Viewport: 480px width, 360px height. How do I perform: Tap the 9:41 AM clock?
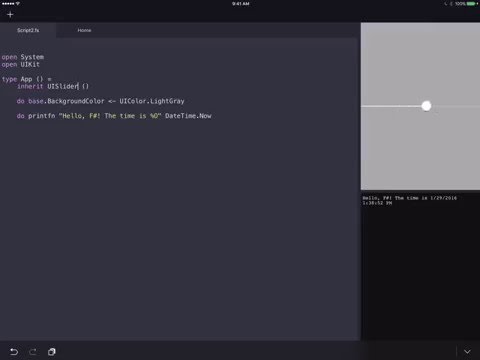click(240, 4)
